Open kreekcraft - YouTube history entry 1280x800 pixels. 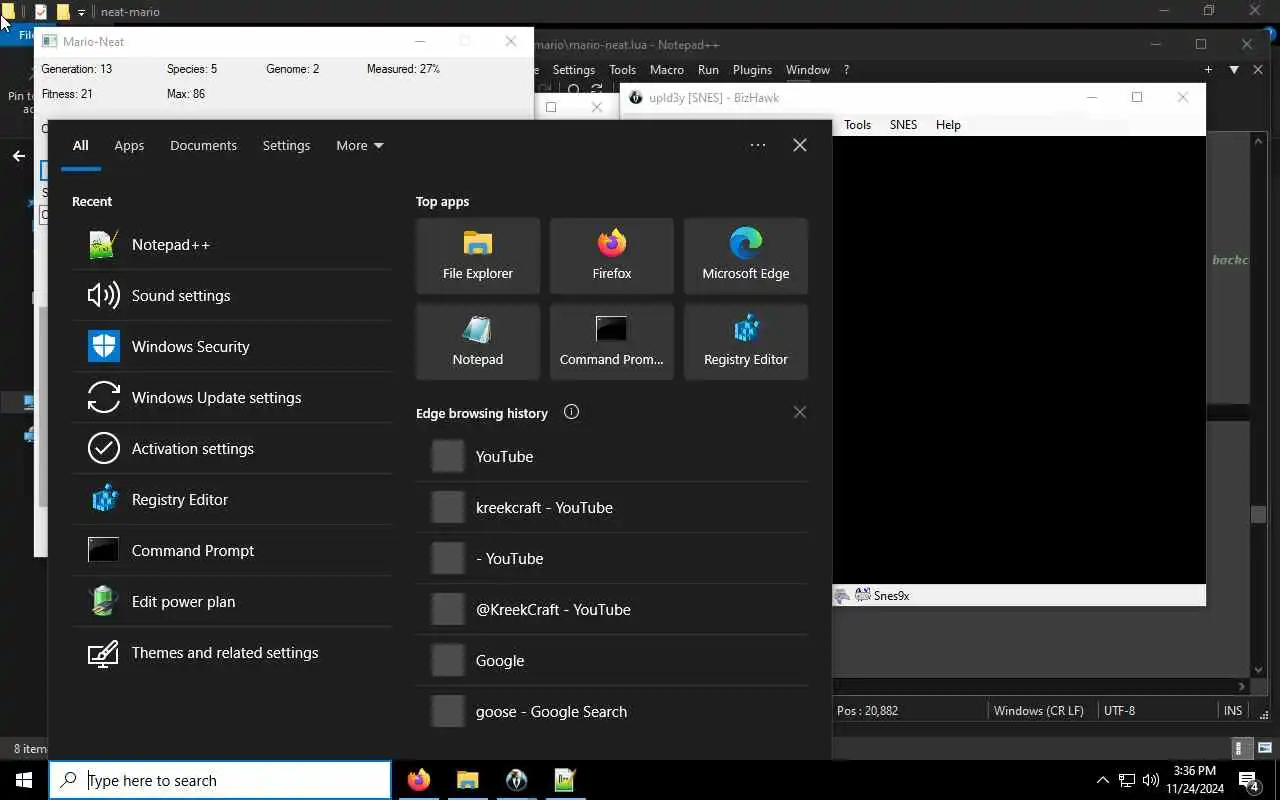[x=612, y=507]
